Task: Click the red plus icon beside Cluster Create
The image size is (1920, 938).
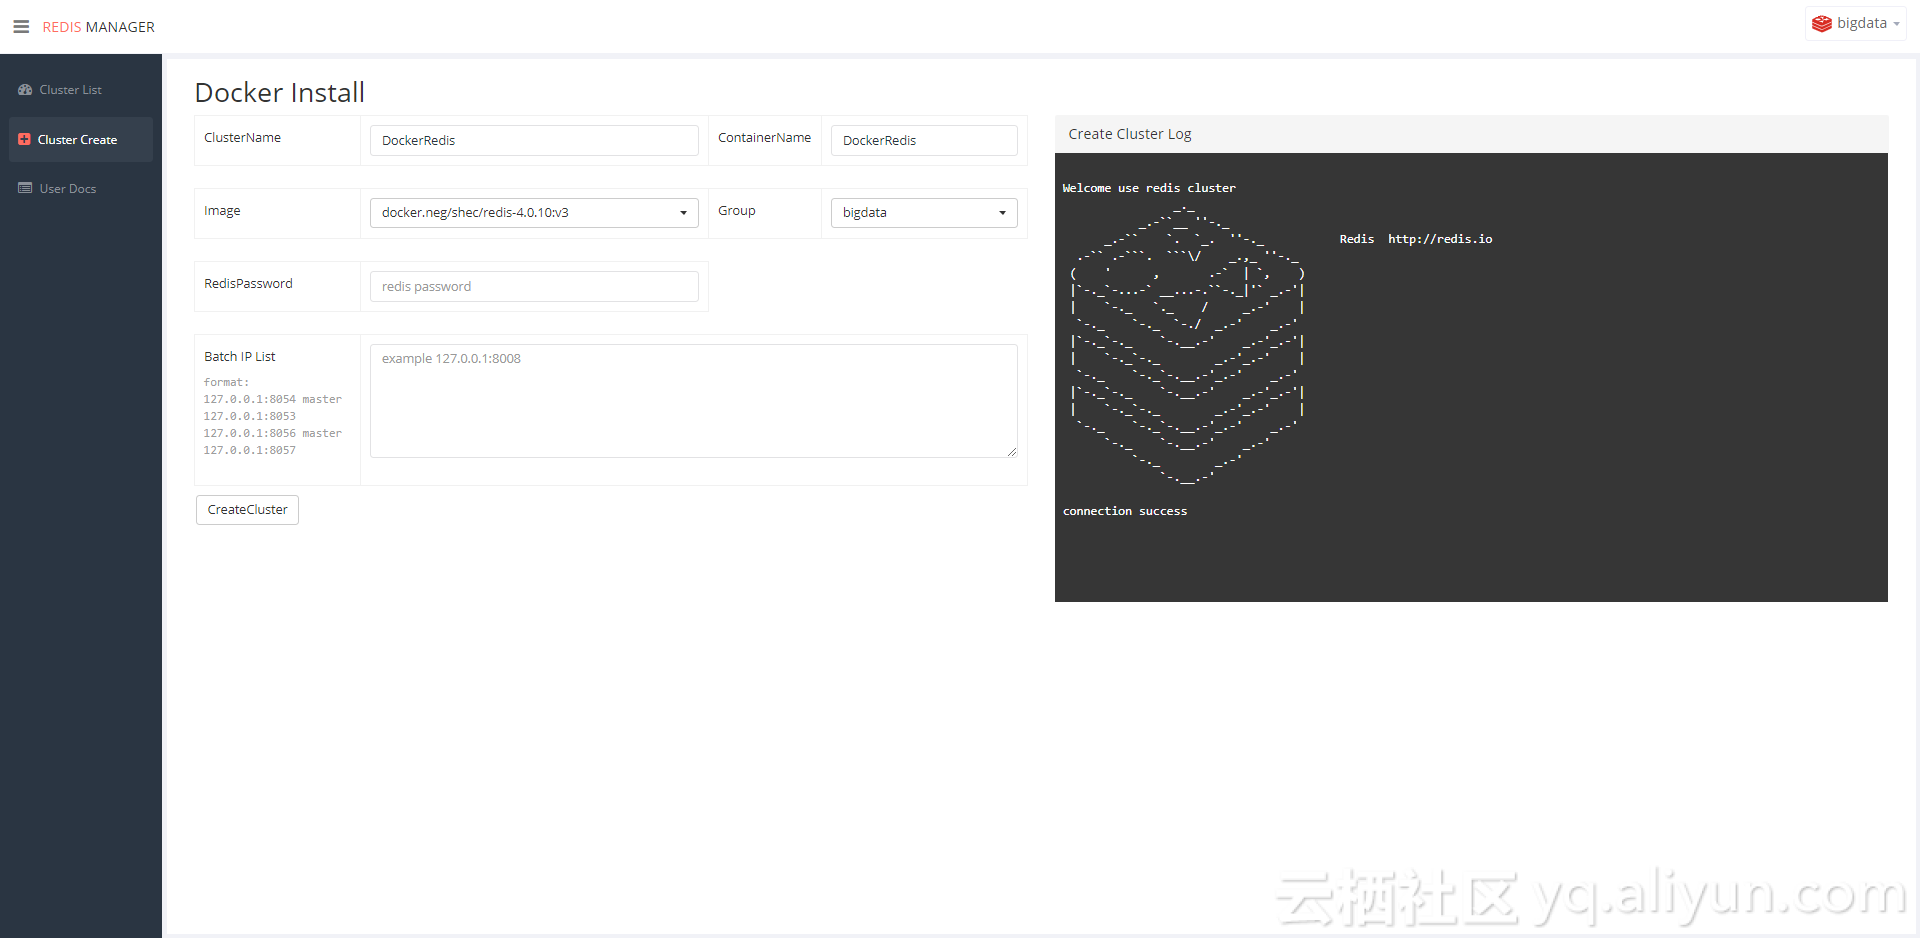Action: point(25,139)
